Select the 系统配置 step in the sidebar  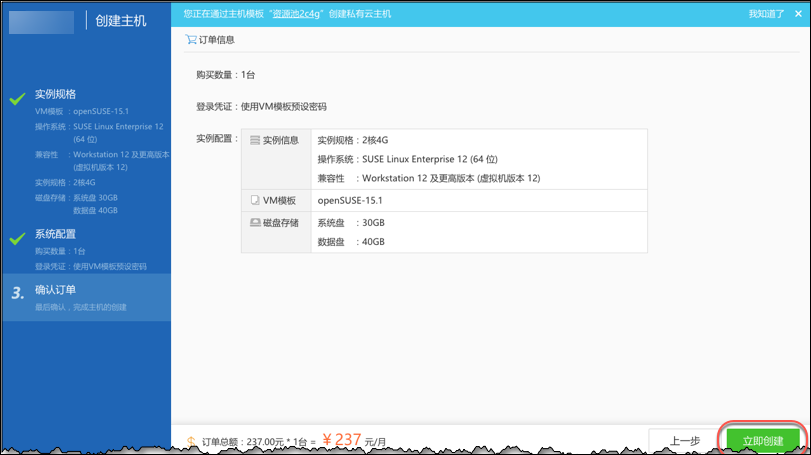point(55,234)
